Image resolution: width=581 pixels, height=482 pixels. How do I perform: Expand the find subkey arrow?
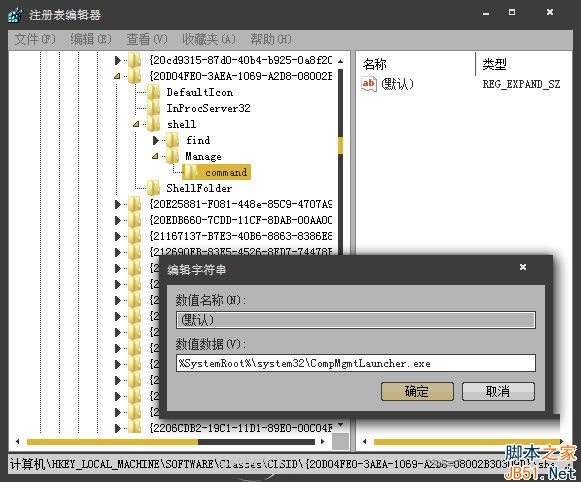click(156, 140)
